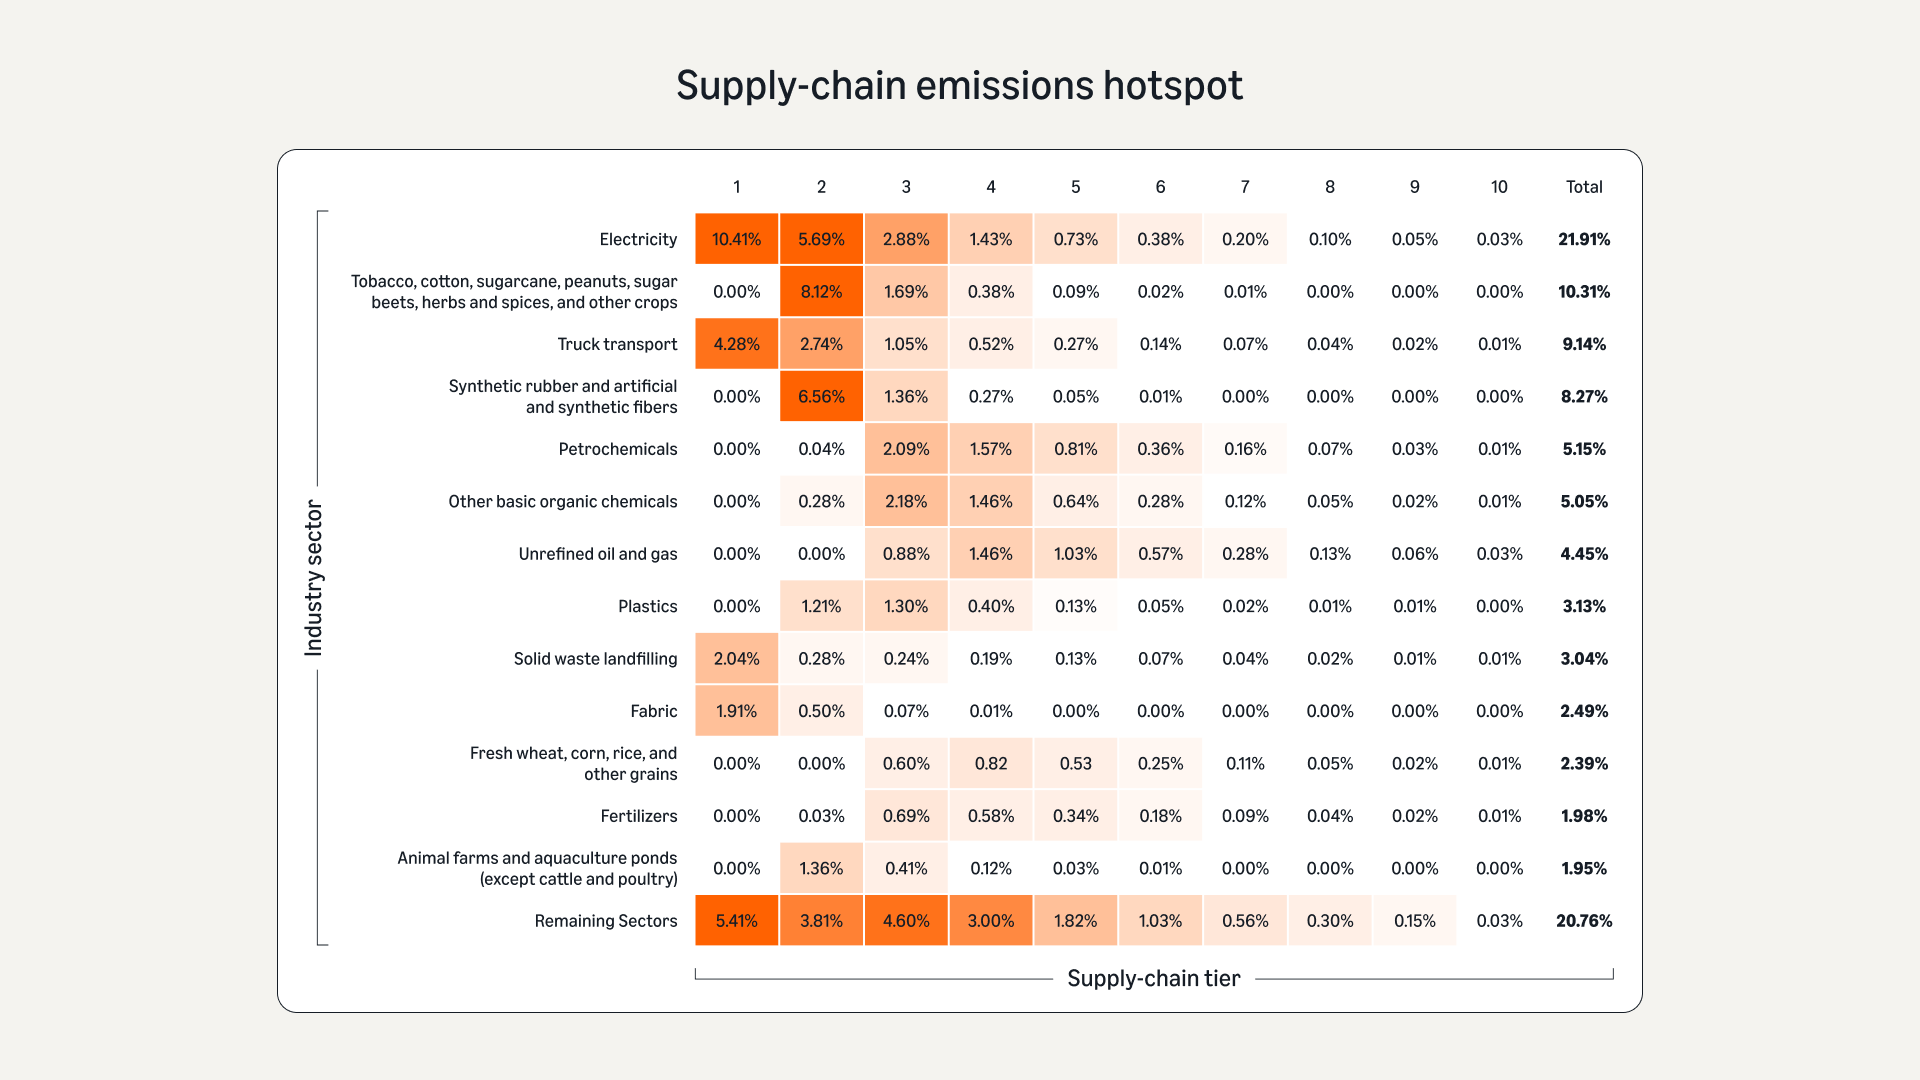Select the Solid waste landfilling 2.04% cell
The image size is (1920, 1080).
click(x=736, y=659)
